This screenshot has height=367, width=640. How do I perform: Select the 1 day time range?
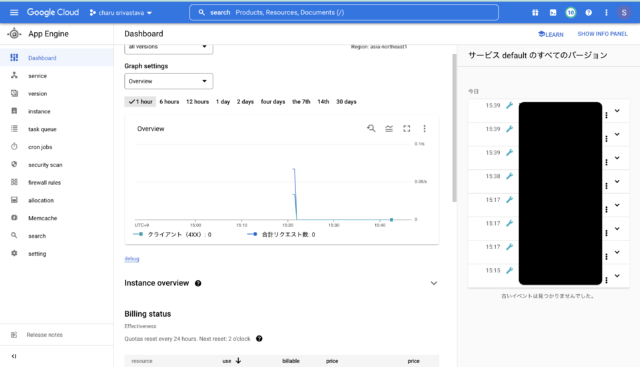click(223, 102)
